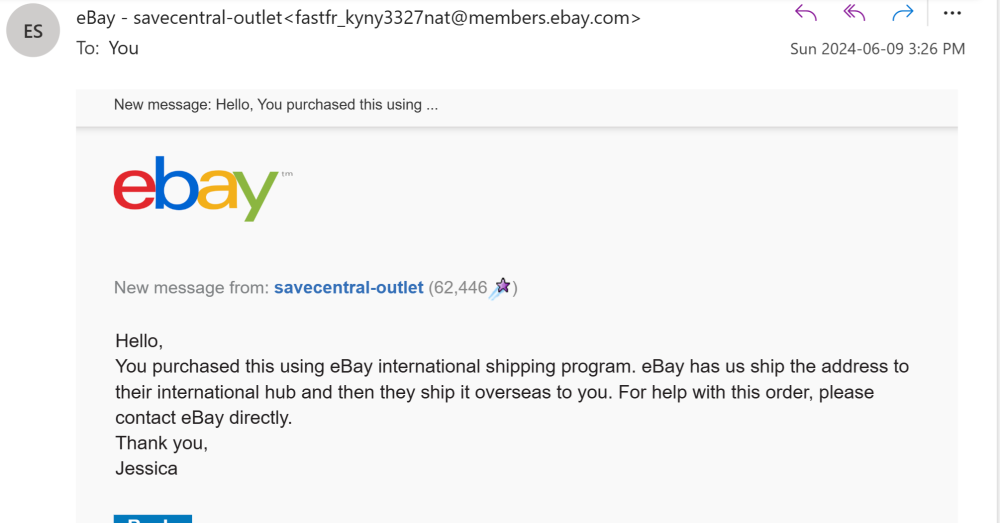Click the 62,446 feedback score
The image size is (1000, 523).
458,288
